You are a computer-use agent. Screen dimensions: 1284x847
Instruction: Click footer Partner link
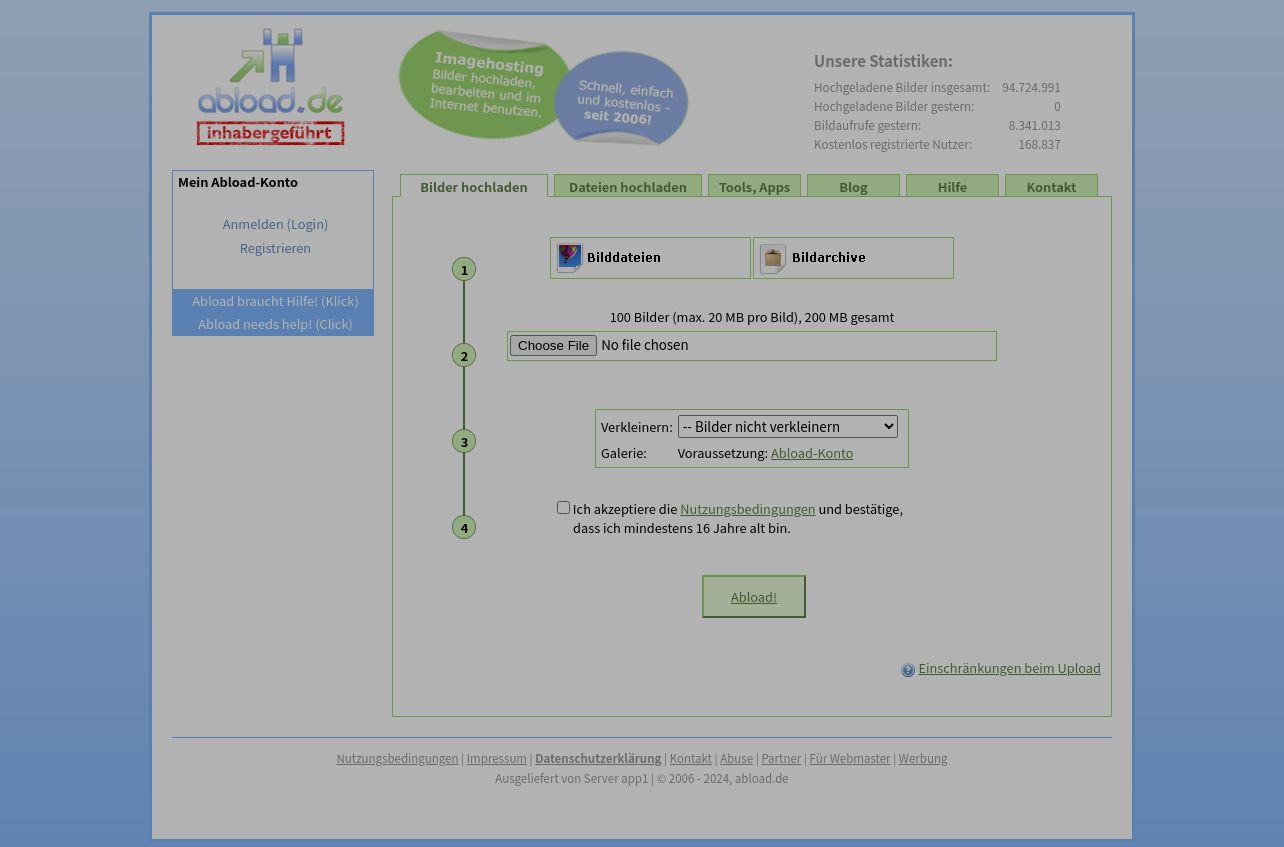pyautogui.click(x=781, y=759)
